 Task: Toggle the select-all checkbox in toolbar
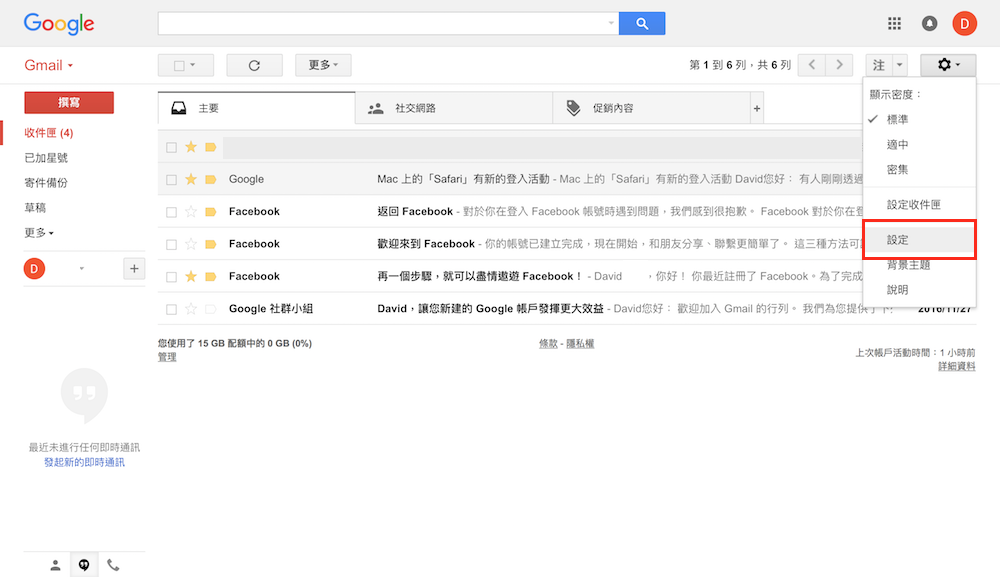(x=180, y=66)
